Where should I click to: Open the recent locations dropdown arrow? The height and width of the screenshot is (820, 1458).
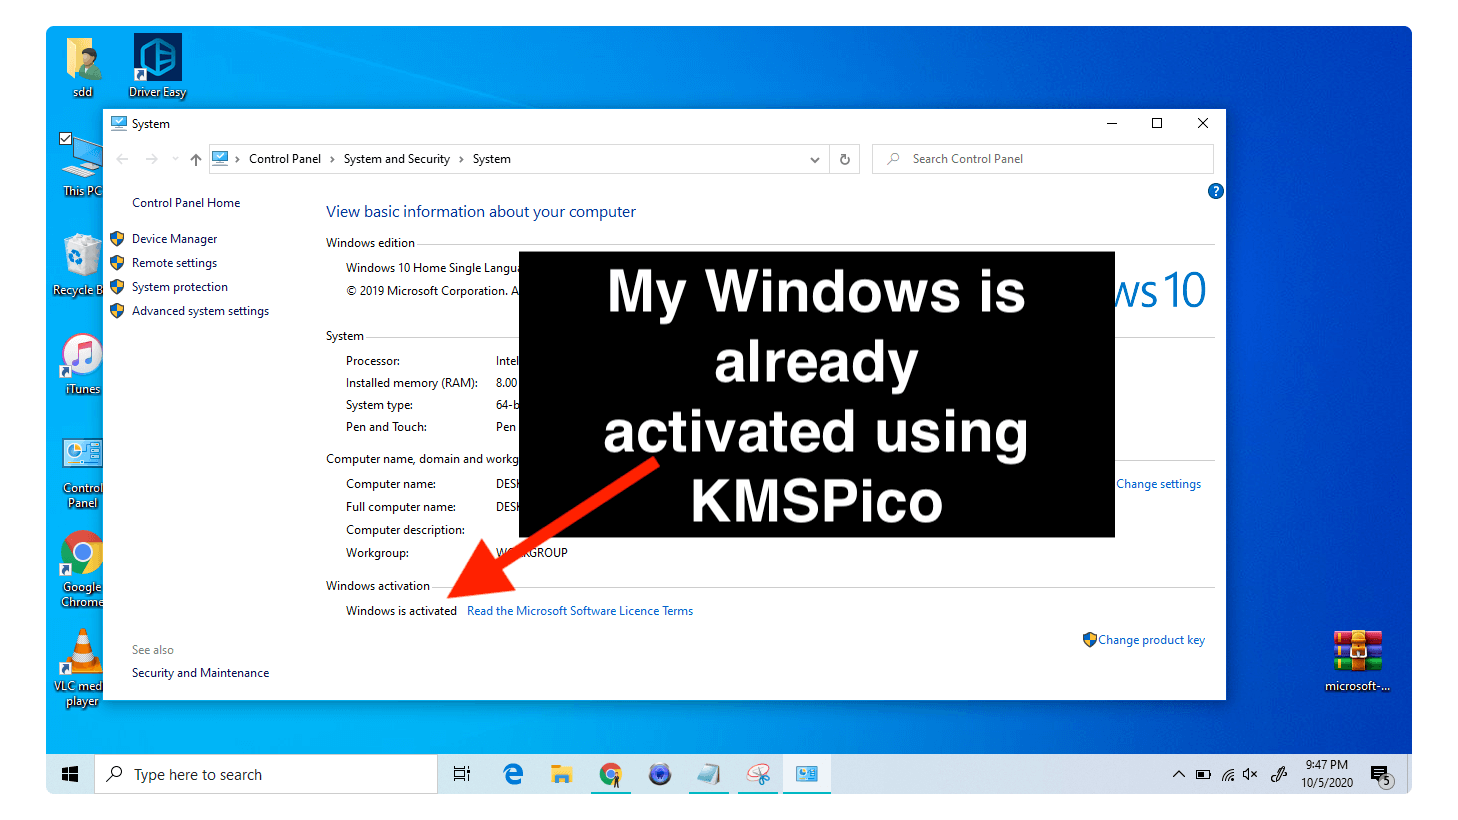tap(175, 159)
